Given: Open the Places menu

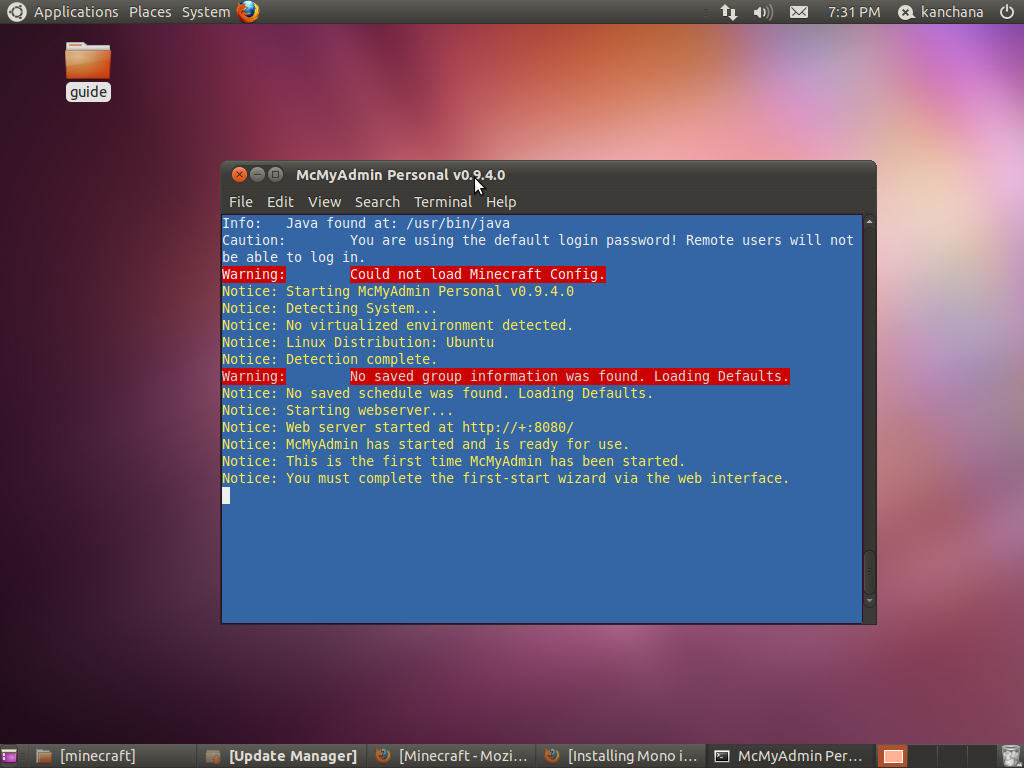Looking at the screenshot, I should (x=150, y=12).
